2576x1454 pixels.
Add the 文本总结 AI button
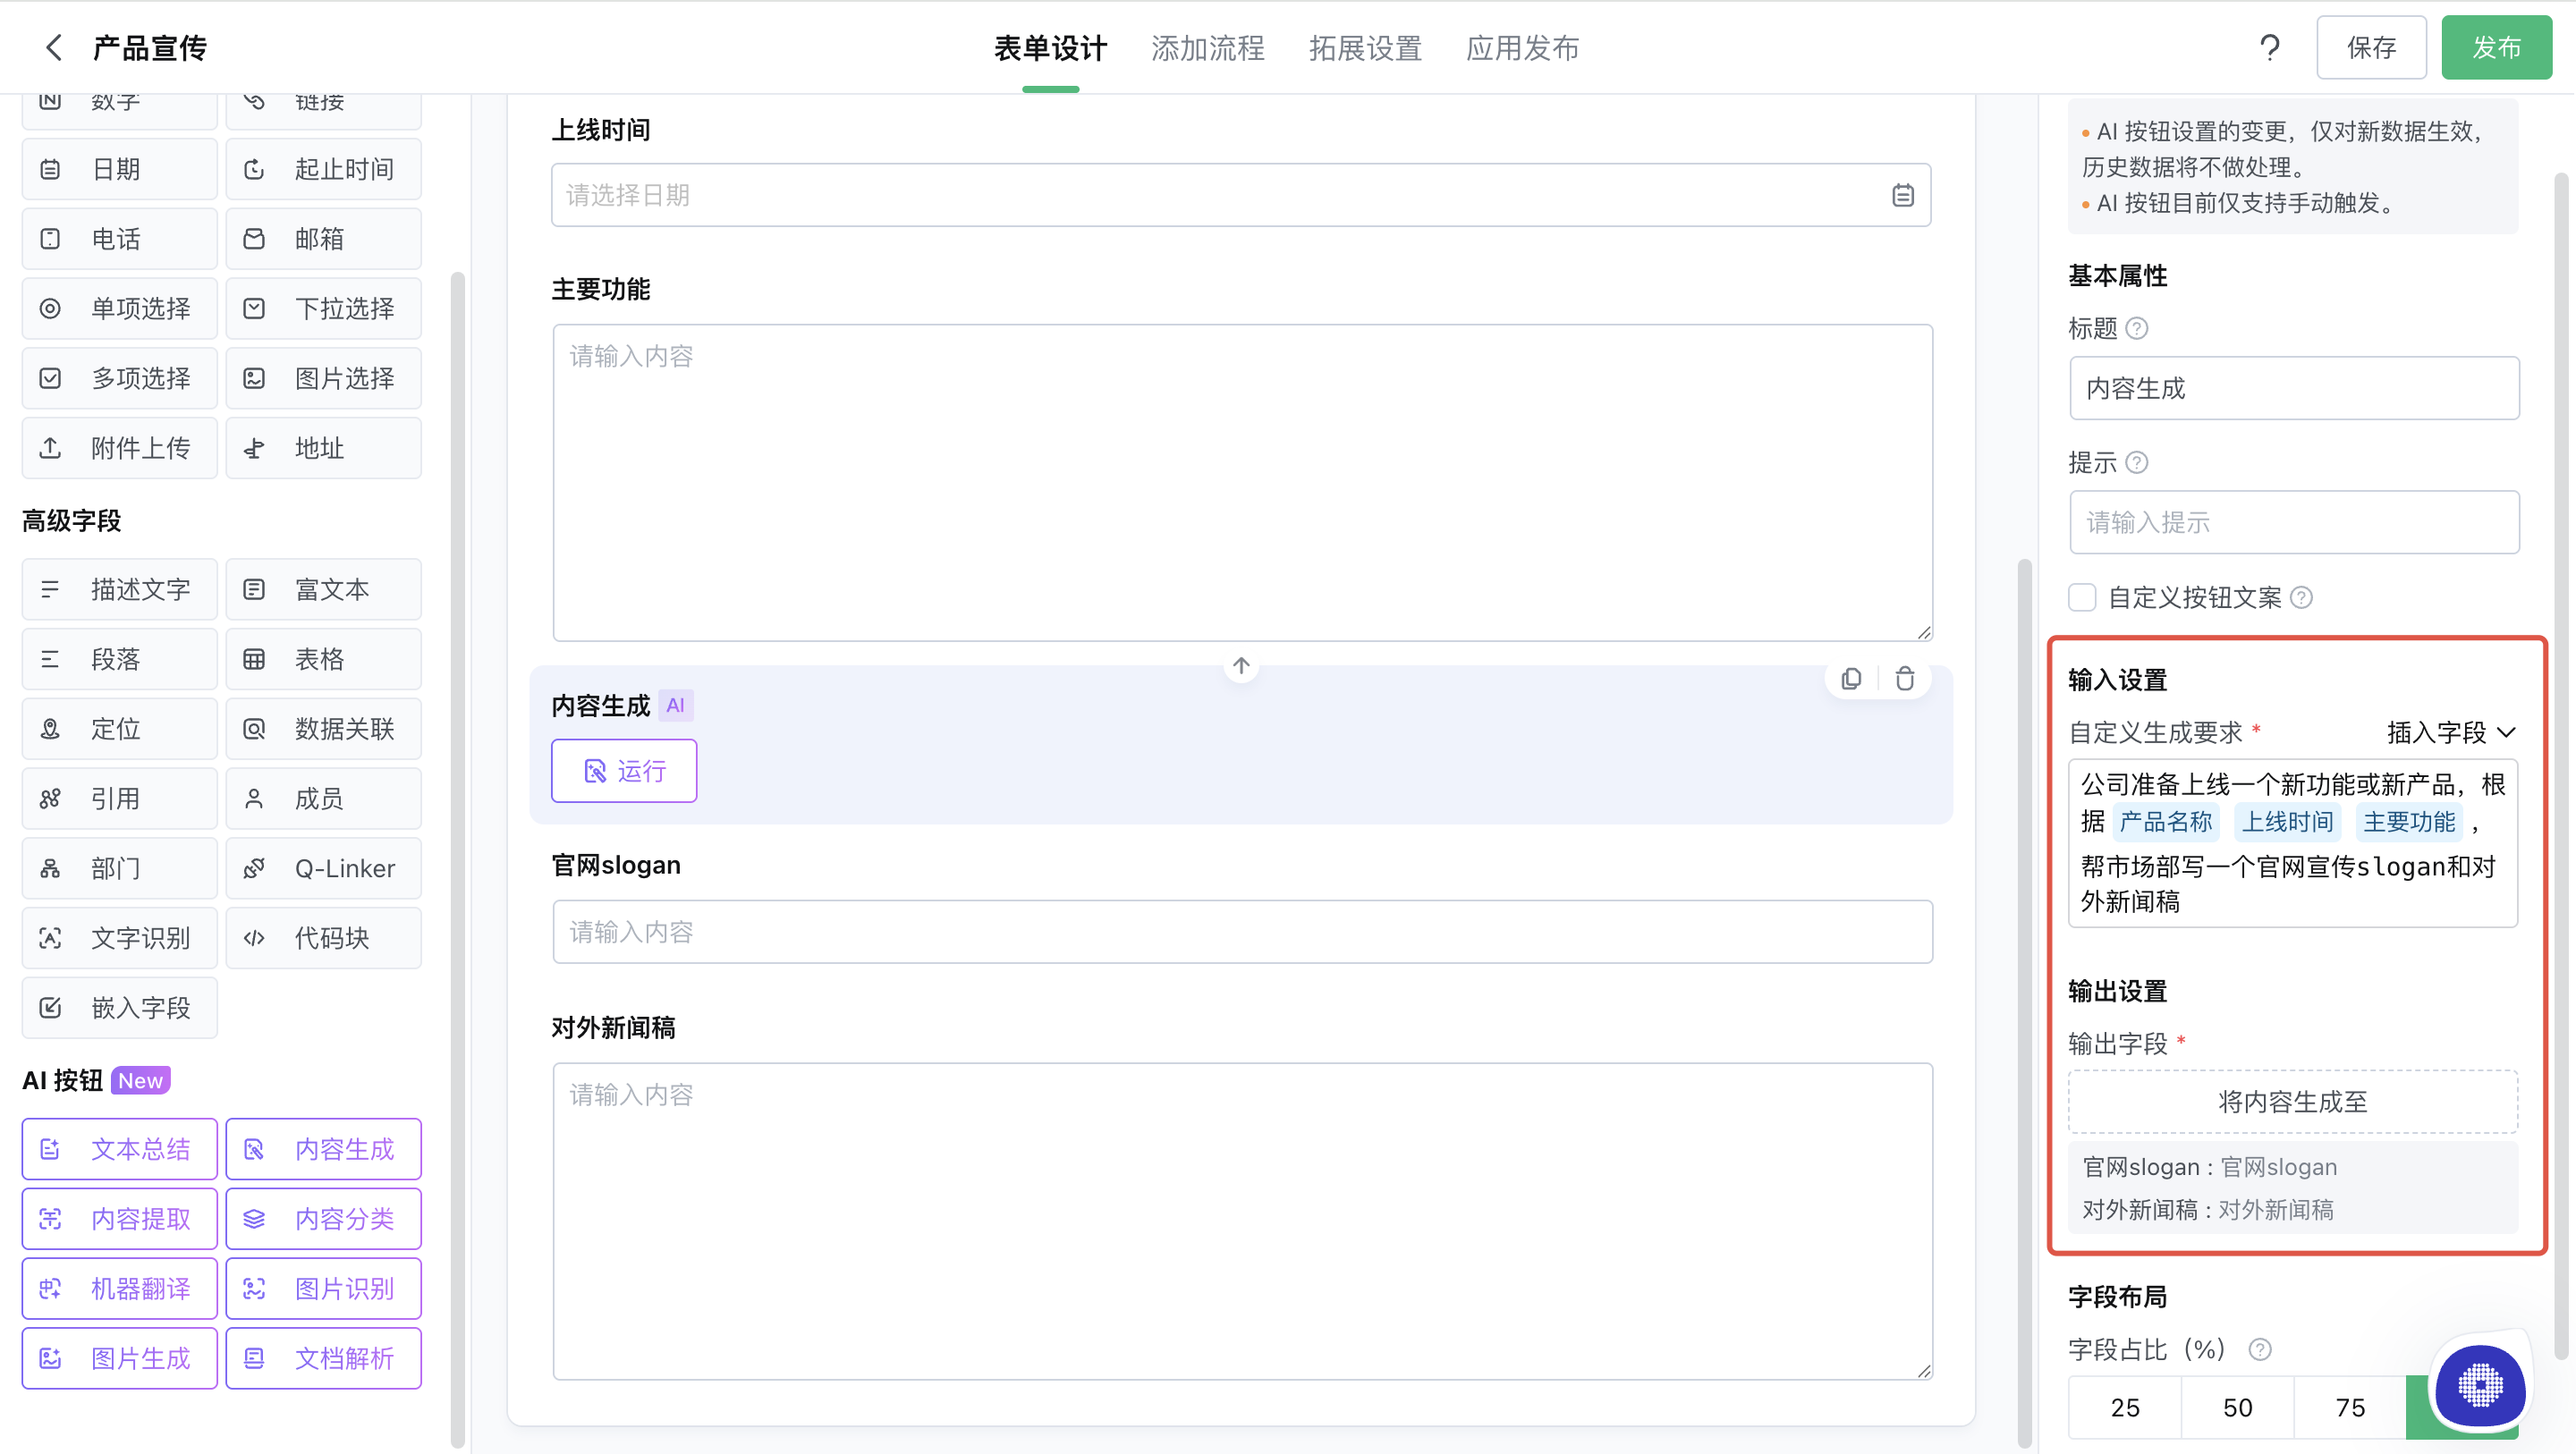[x=119, y=1149]
